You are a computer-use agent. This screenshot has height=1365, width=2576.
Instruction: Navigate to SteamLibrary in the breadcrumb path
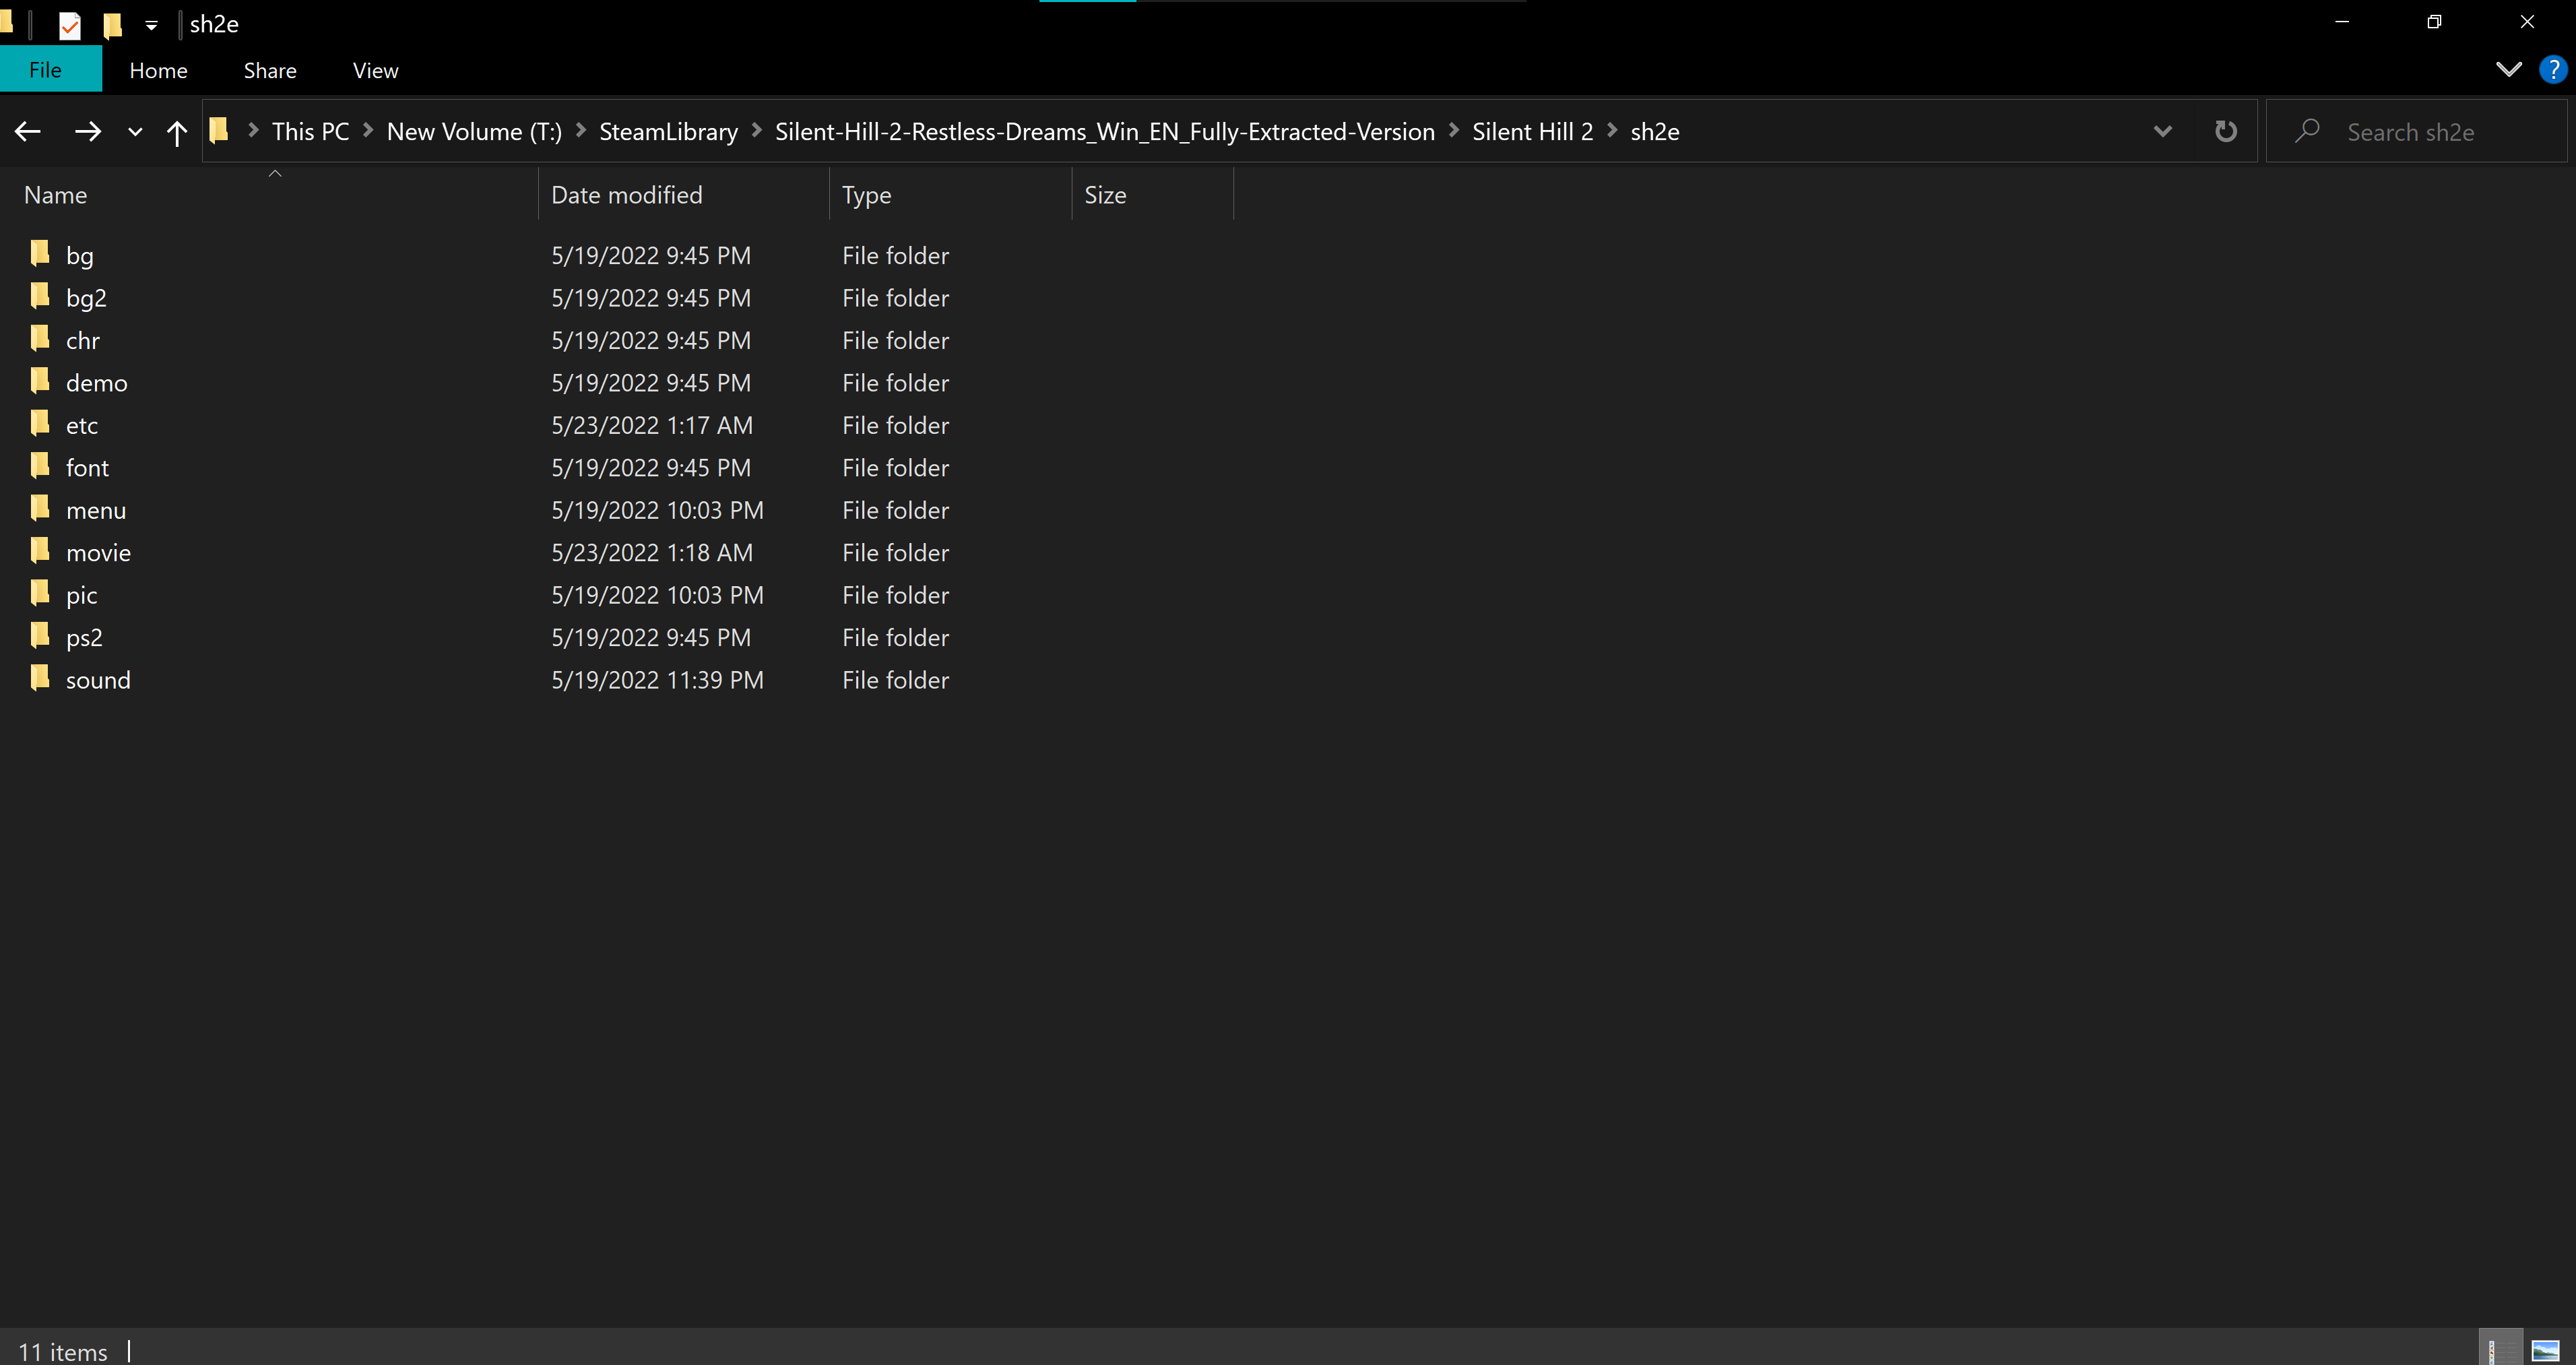[x=668, y=131]
